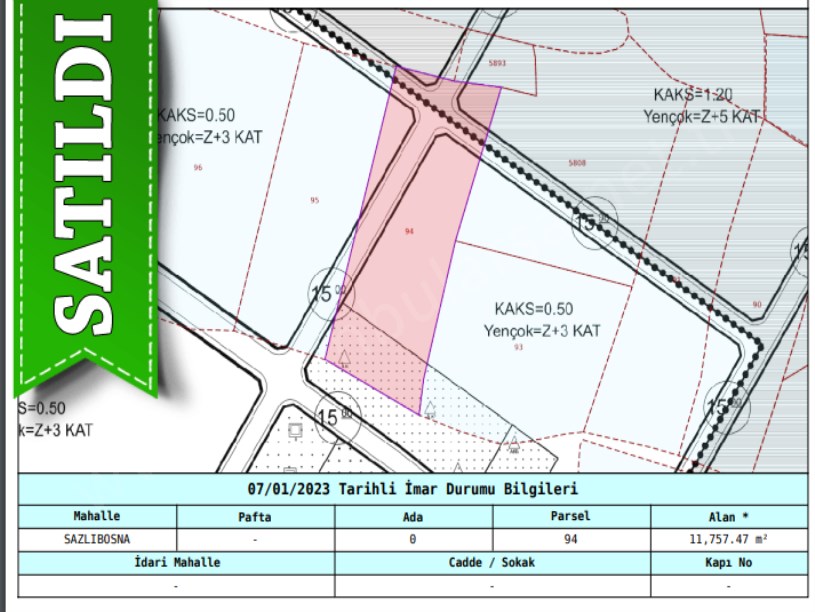Viewport: 815px width, 612px height.
Task: Click the tree symbol just below parcel 94's bottom tip
Action: [x=430, y=407]
